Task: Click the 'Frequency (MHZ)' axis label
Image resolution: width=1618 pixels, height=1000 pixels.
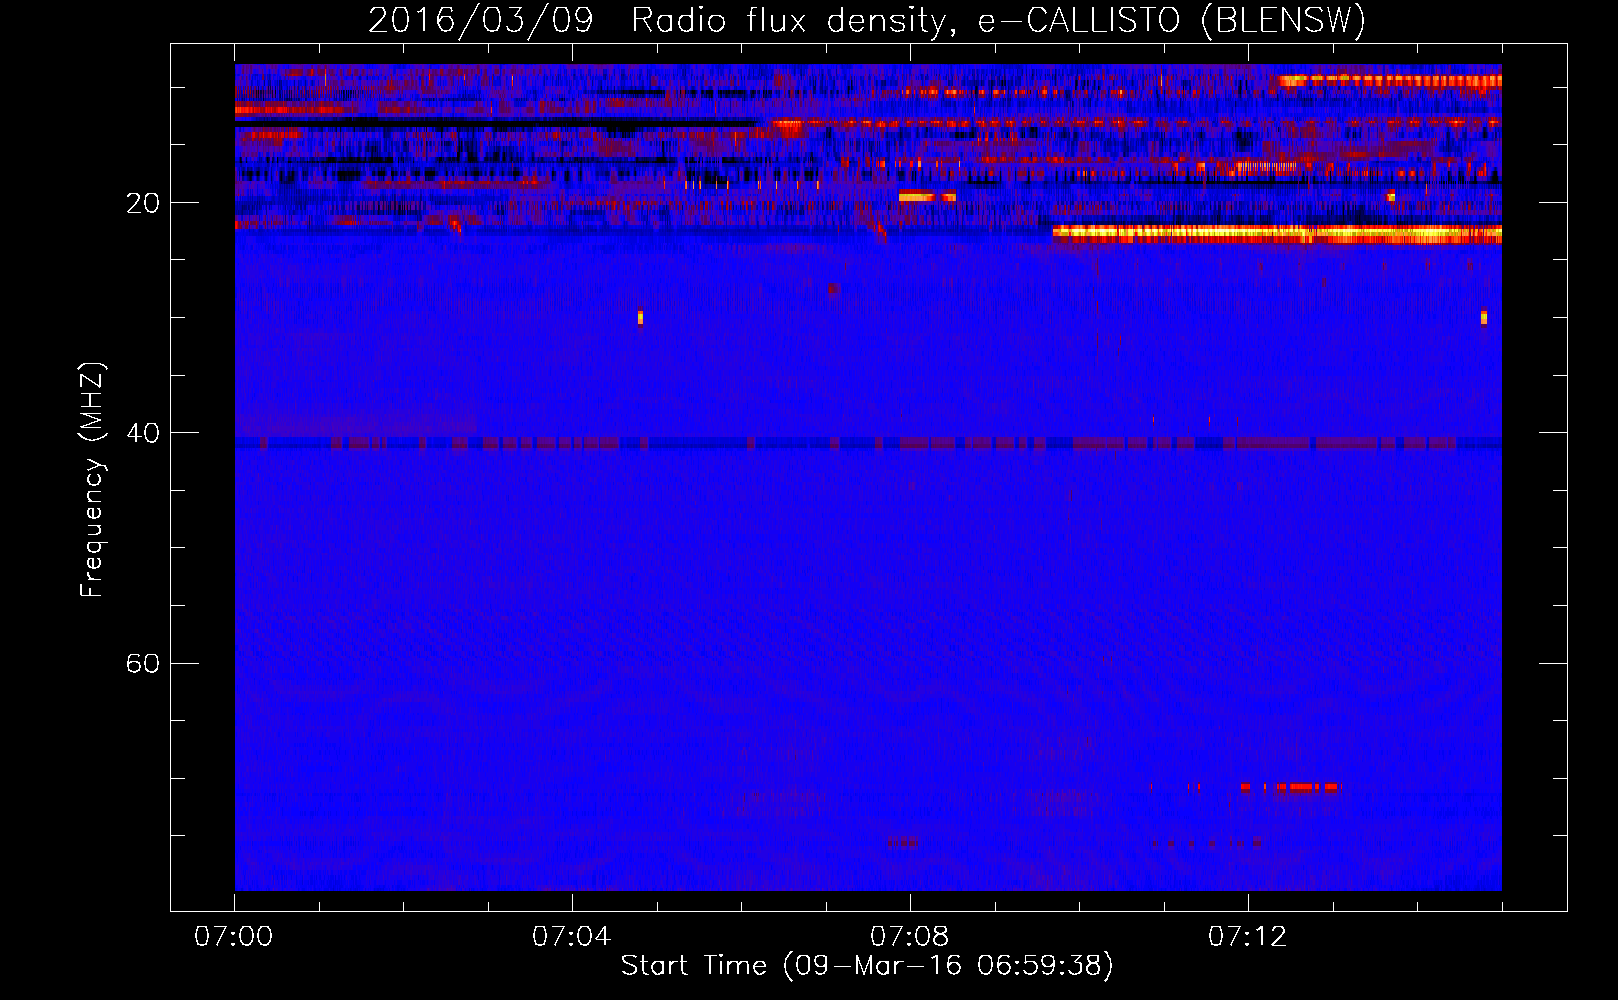Action: tap(91, 480)
